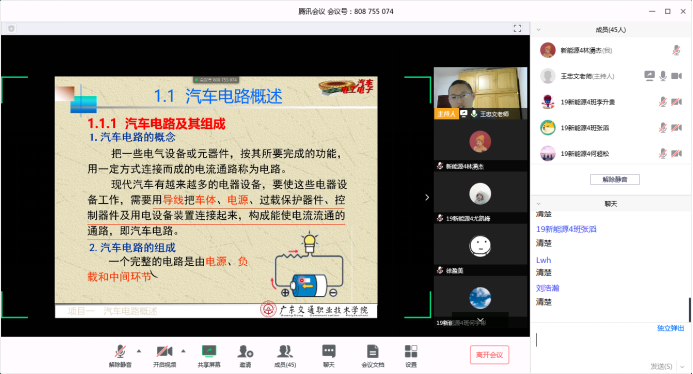693x374 pixels.
Task: Open the Invite (邀请) icon
Action: coord(245,351)
